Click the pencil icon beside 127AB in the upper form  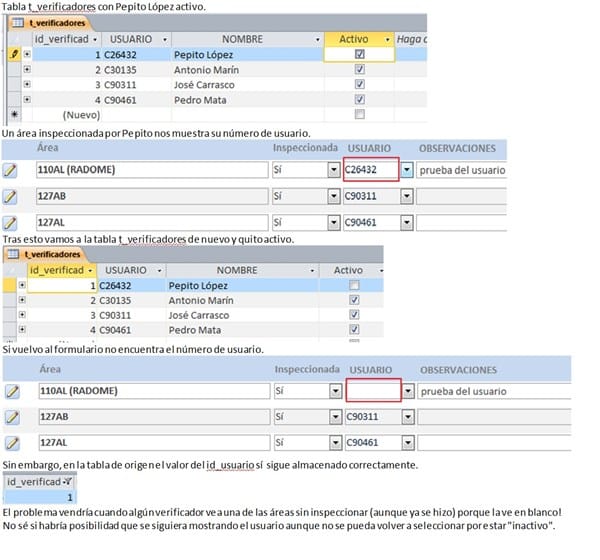tap(10, 196)
